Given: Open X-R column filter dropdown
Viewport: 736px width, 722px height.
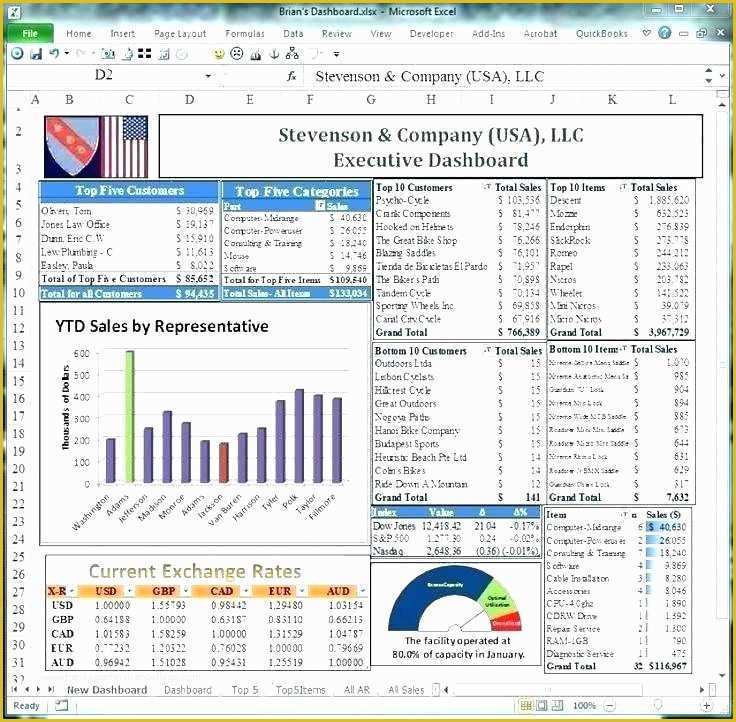Looking at the screenshot, I should click(72, 591).
